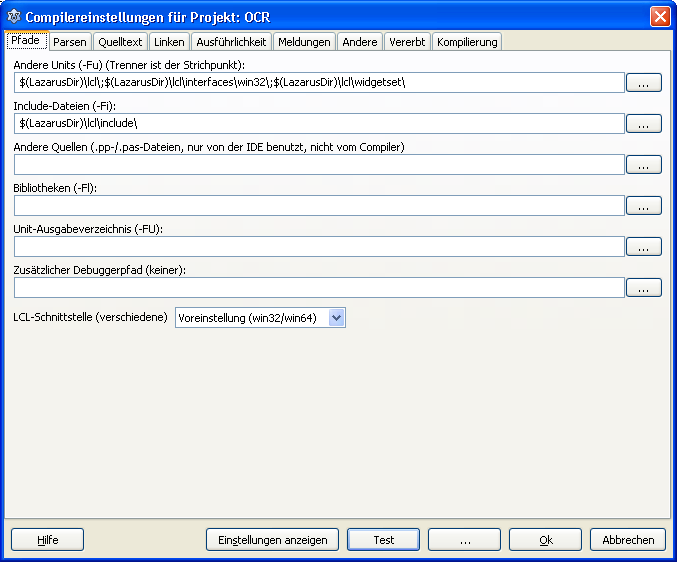Screen dimensions: 677x562
Task: Click browse button for Bibliotheken path
Action: (643, 206)
